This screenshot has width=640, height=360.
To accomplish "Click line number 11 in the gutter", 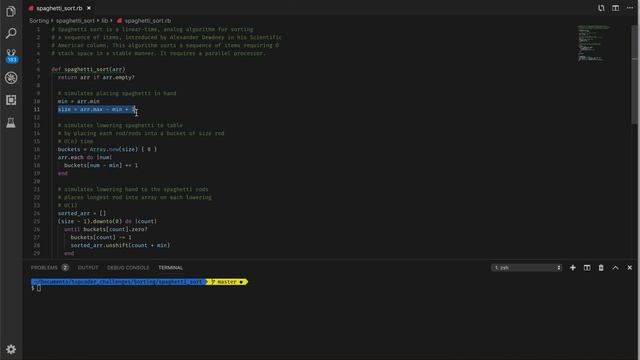I will pos(37,109).
